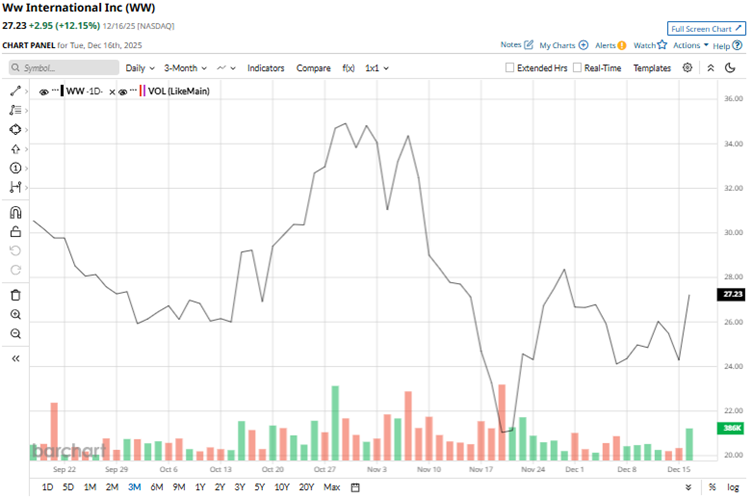Open the f(x) expressions menu
Screen dimensions: 752x498
(x=349, y=68)
